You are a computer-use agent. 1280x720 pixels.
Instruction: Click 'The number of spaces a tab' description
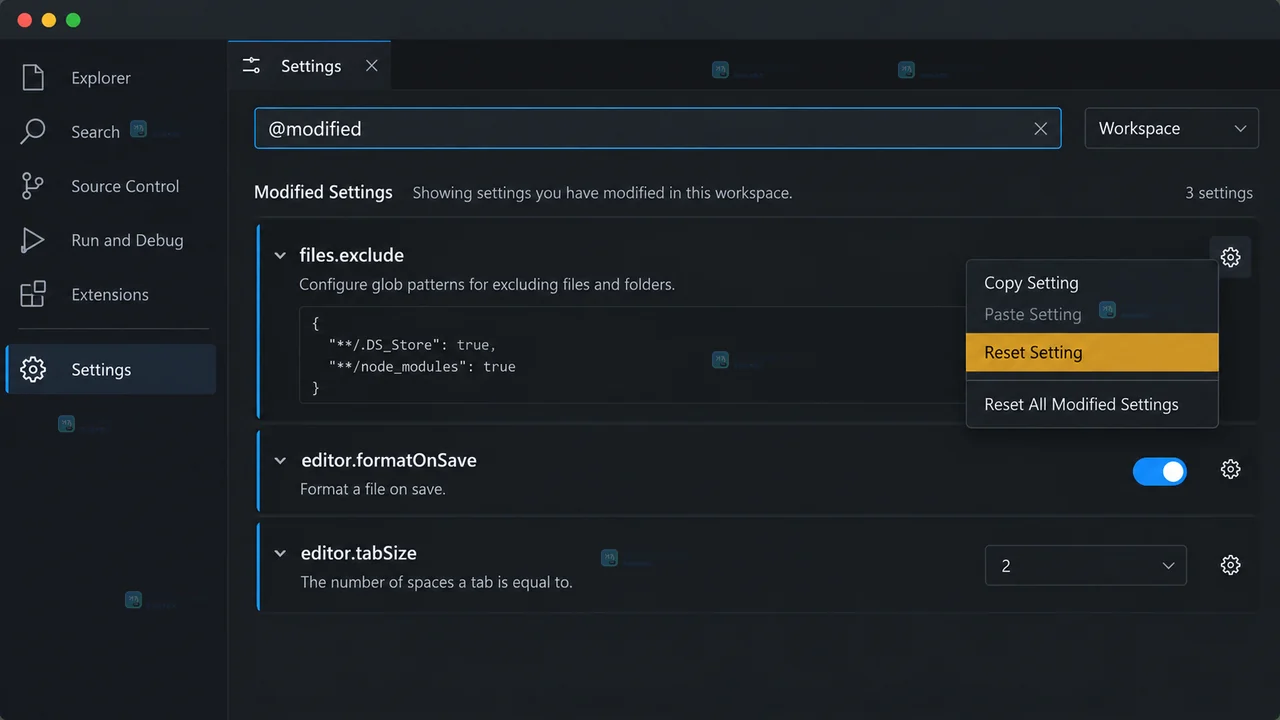click(x=436, y=582)
